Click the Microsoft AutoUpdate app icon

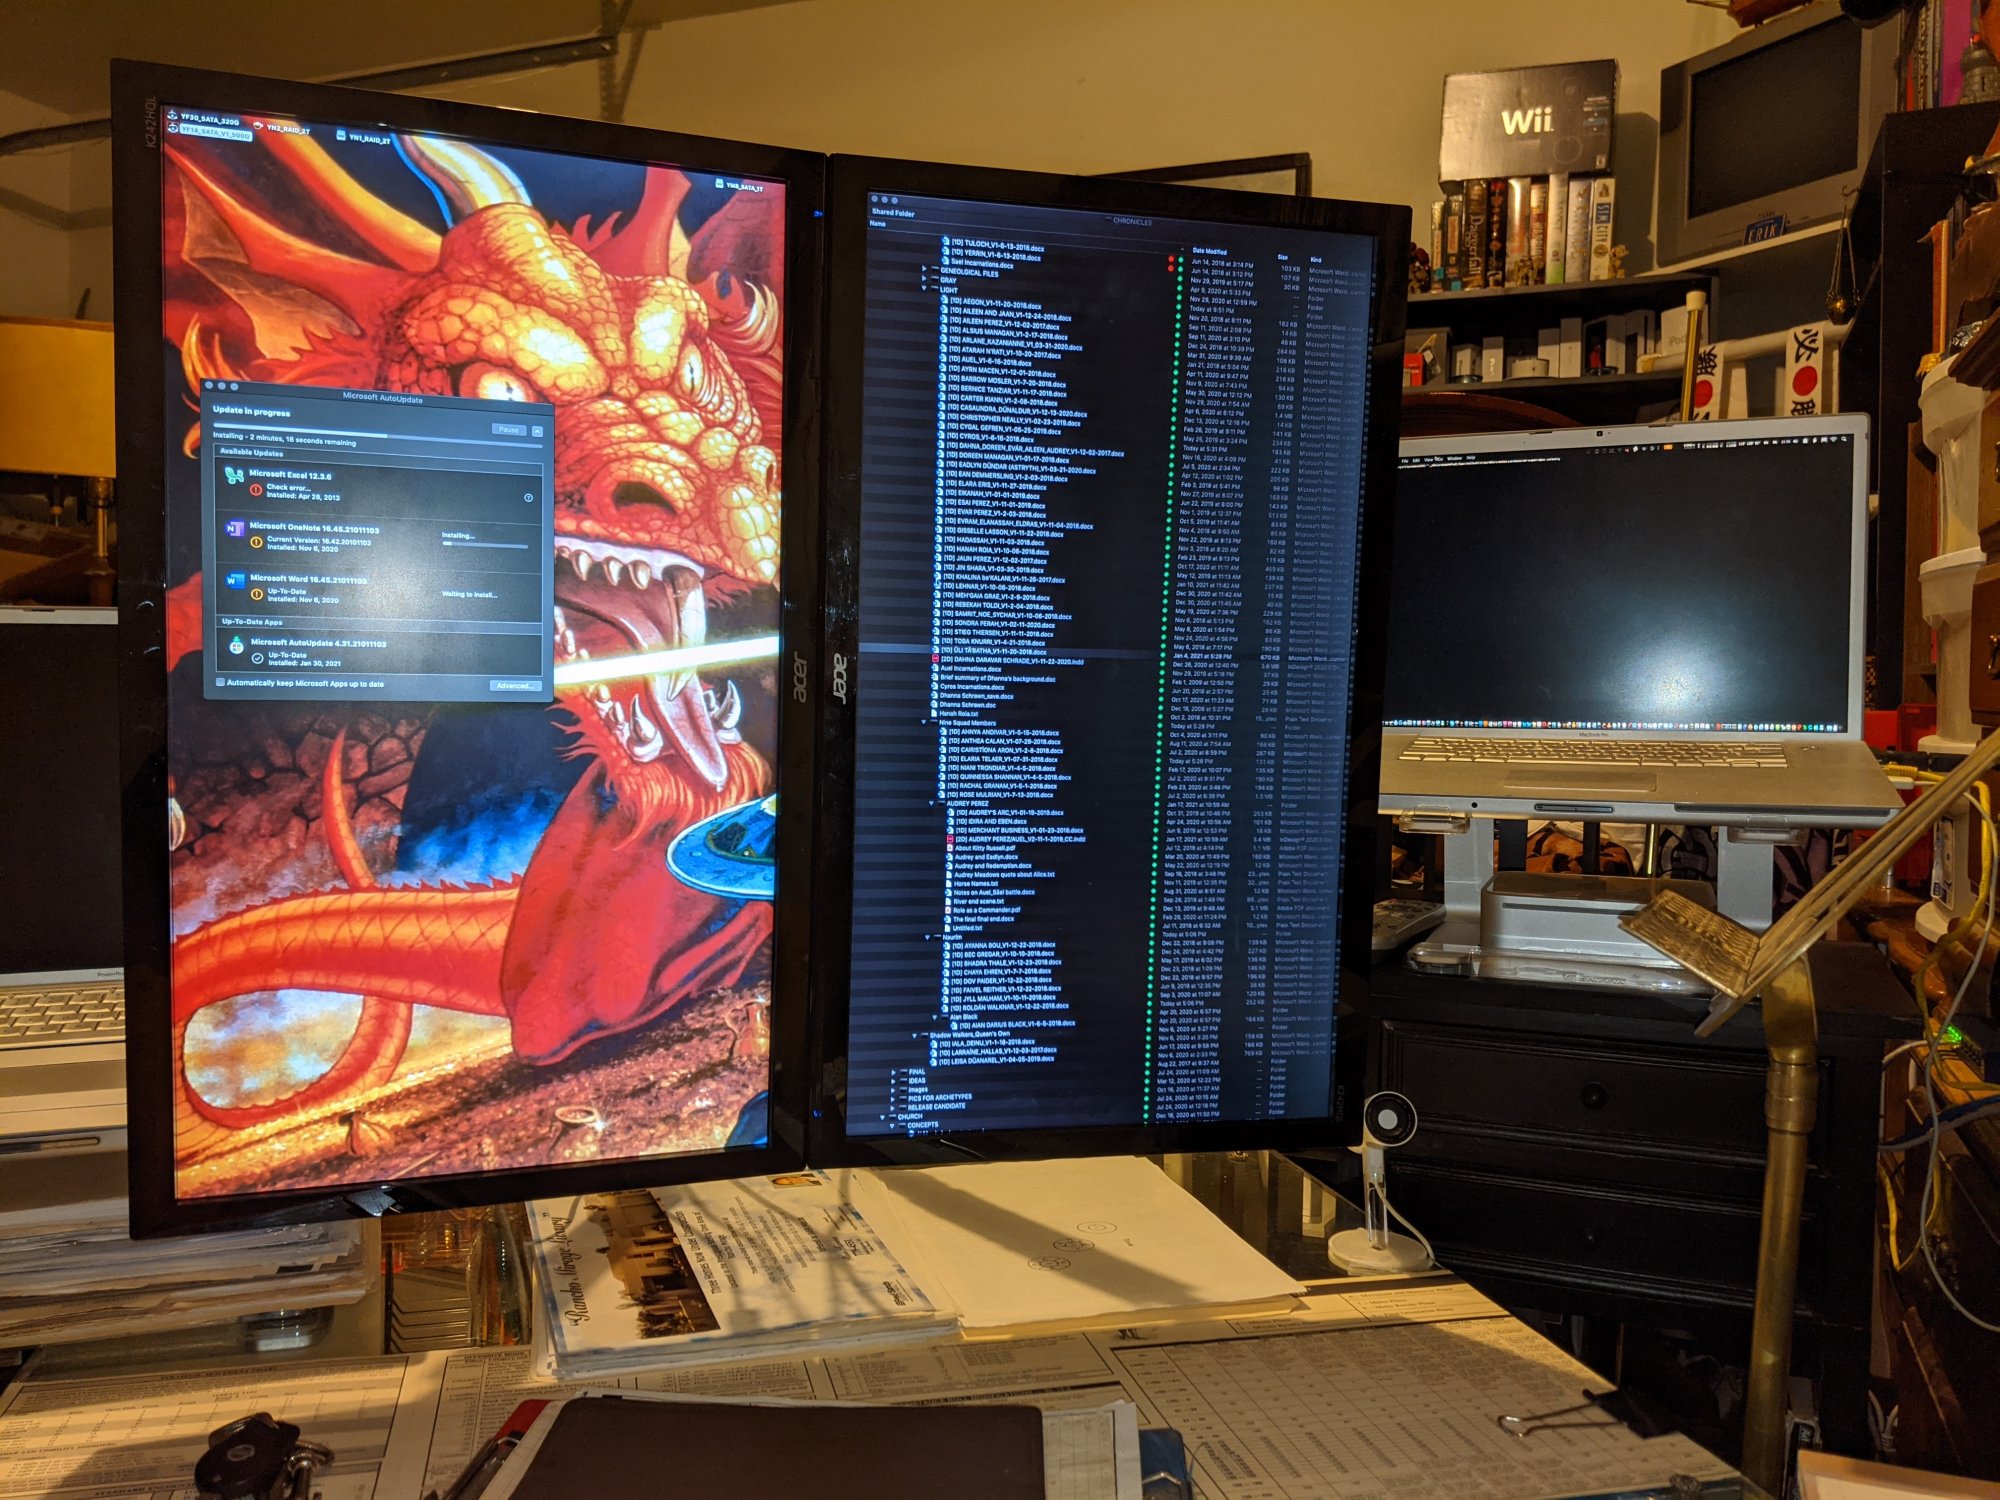pyautogui.click(x=236, y=647)
